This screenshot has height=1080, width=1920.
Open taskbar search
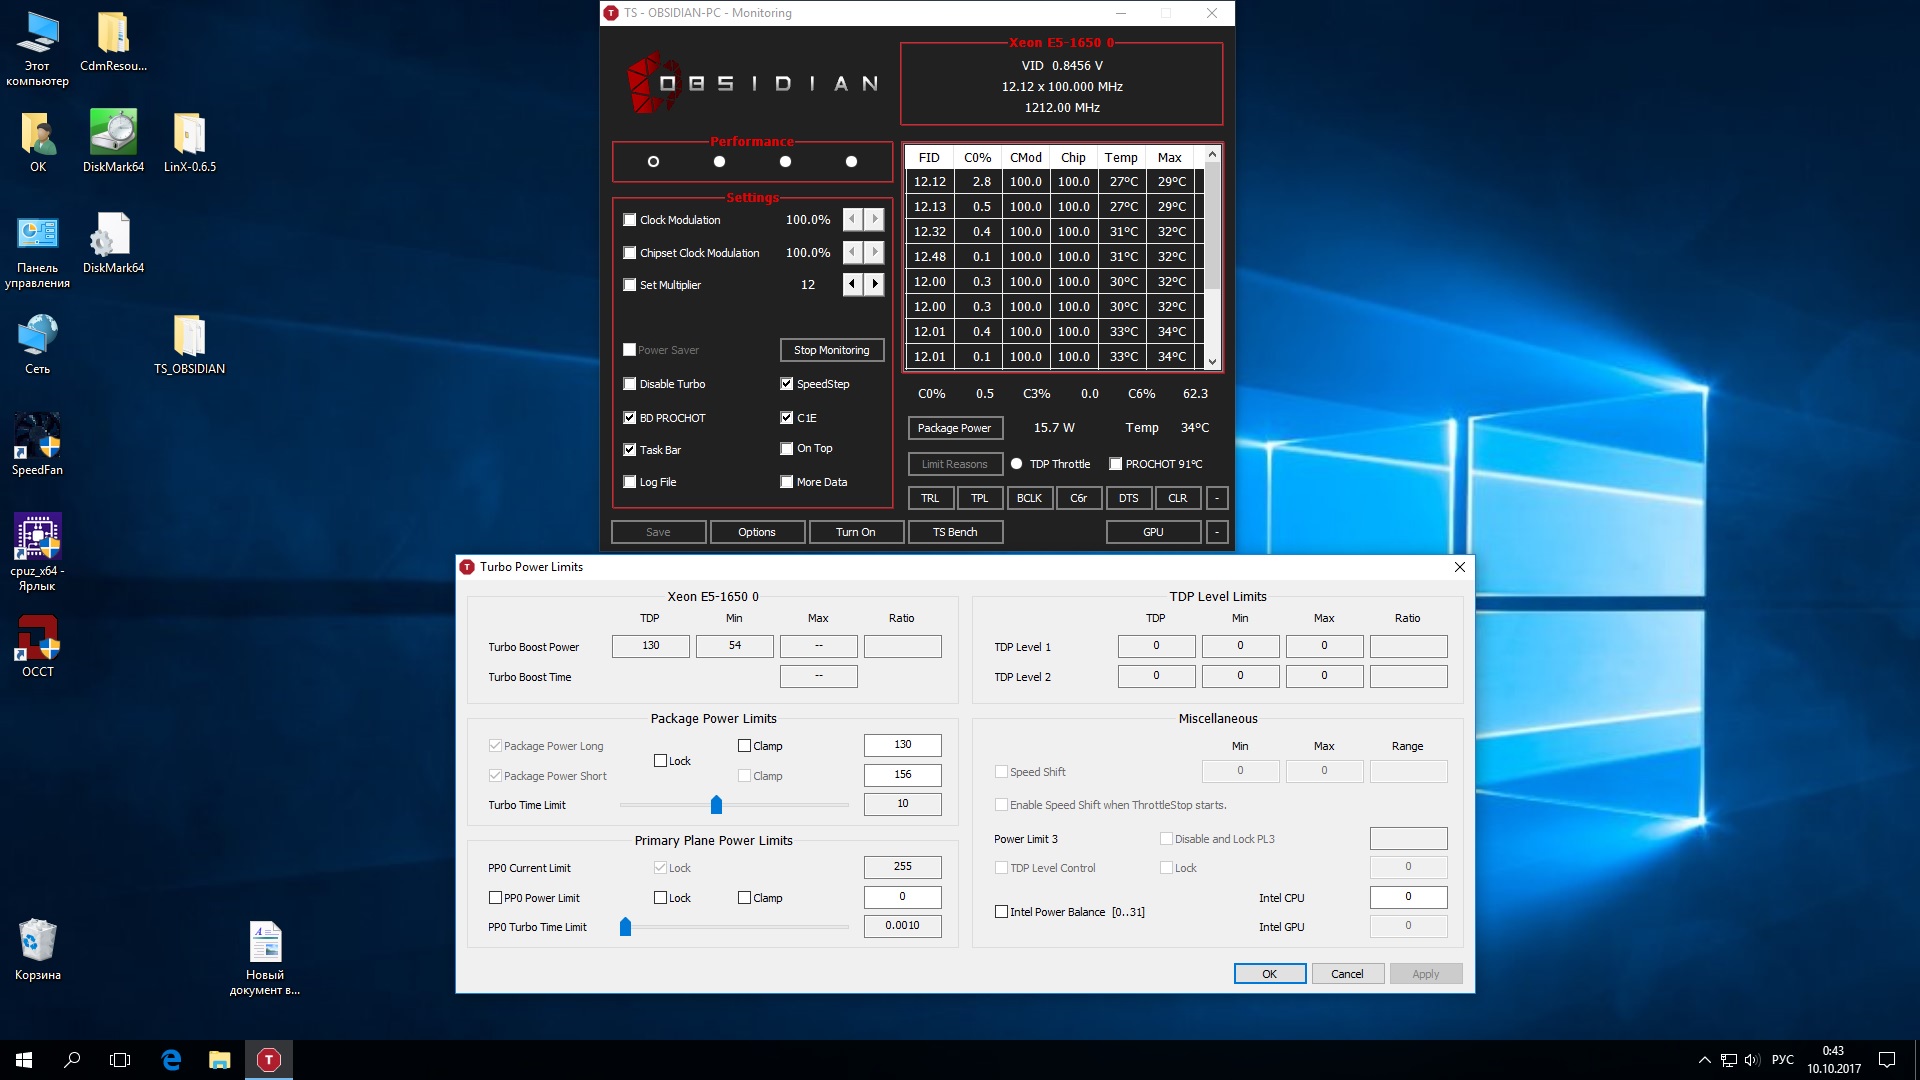tap(72, 1060)
